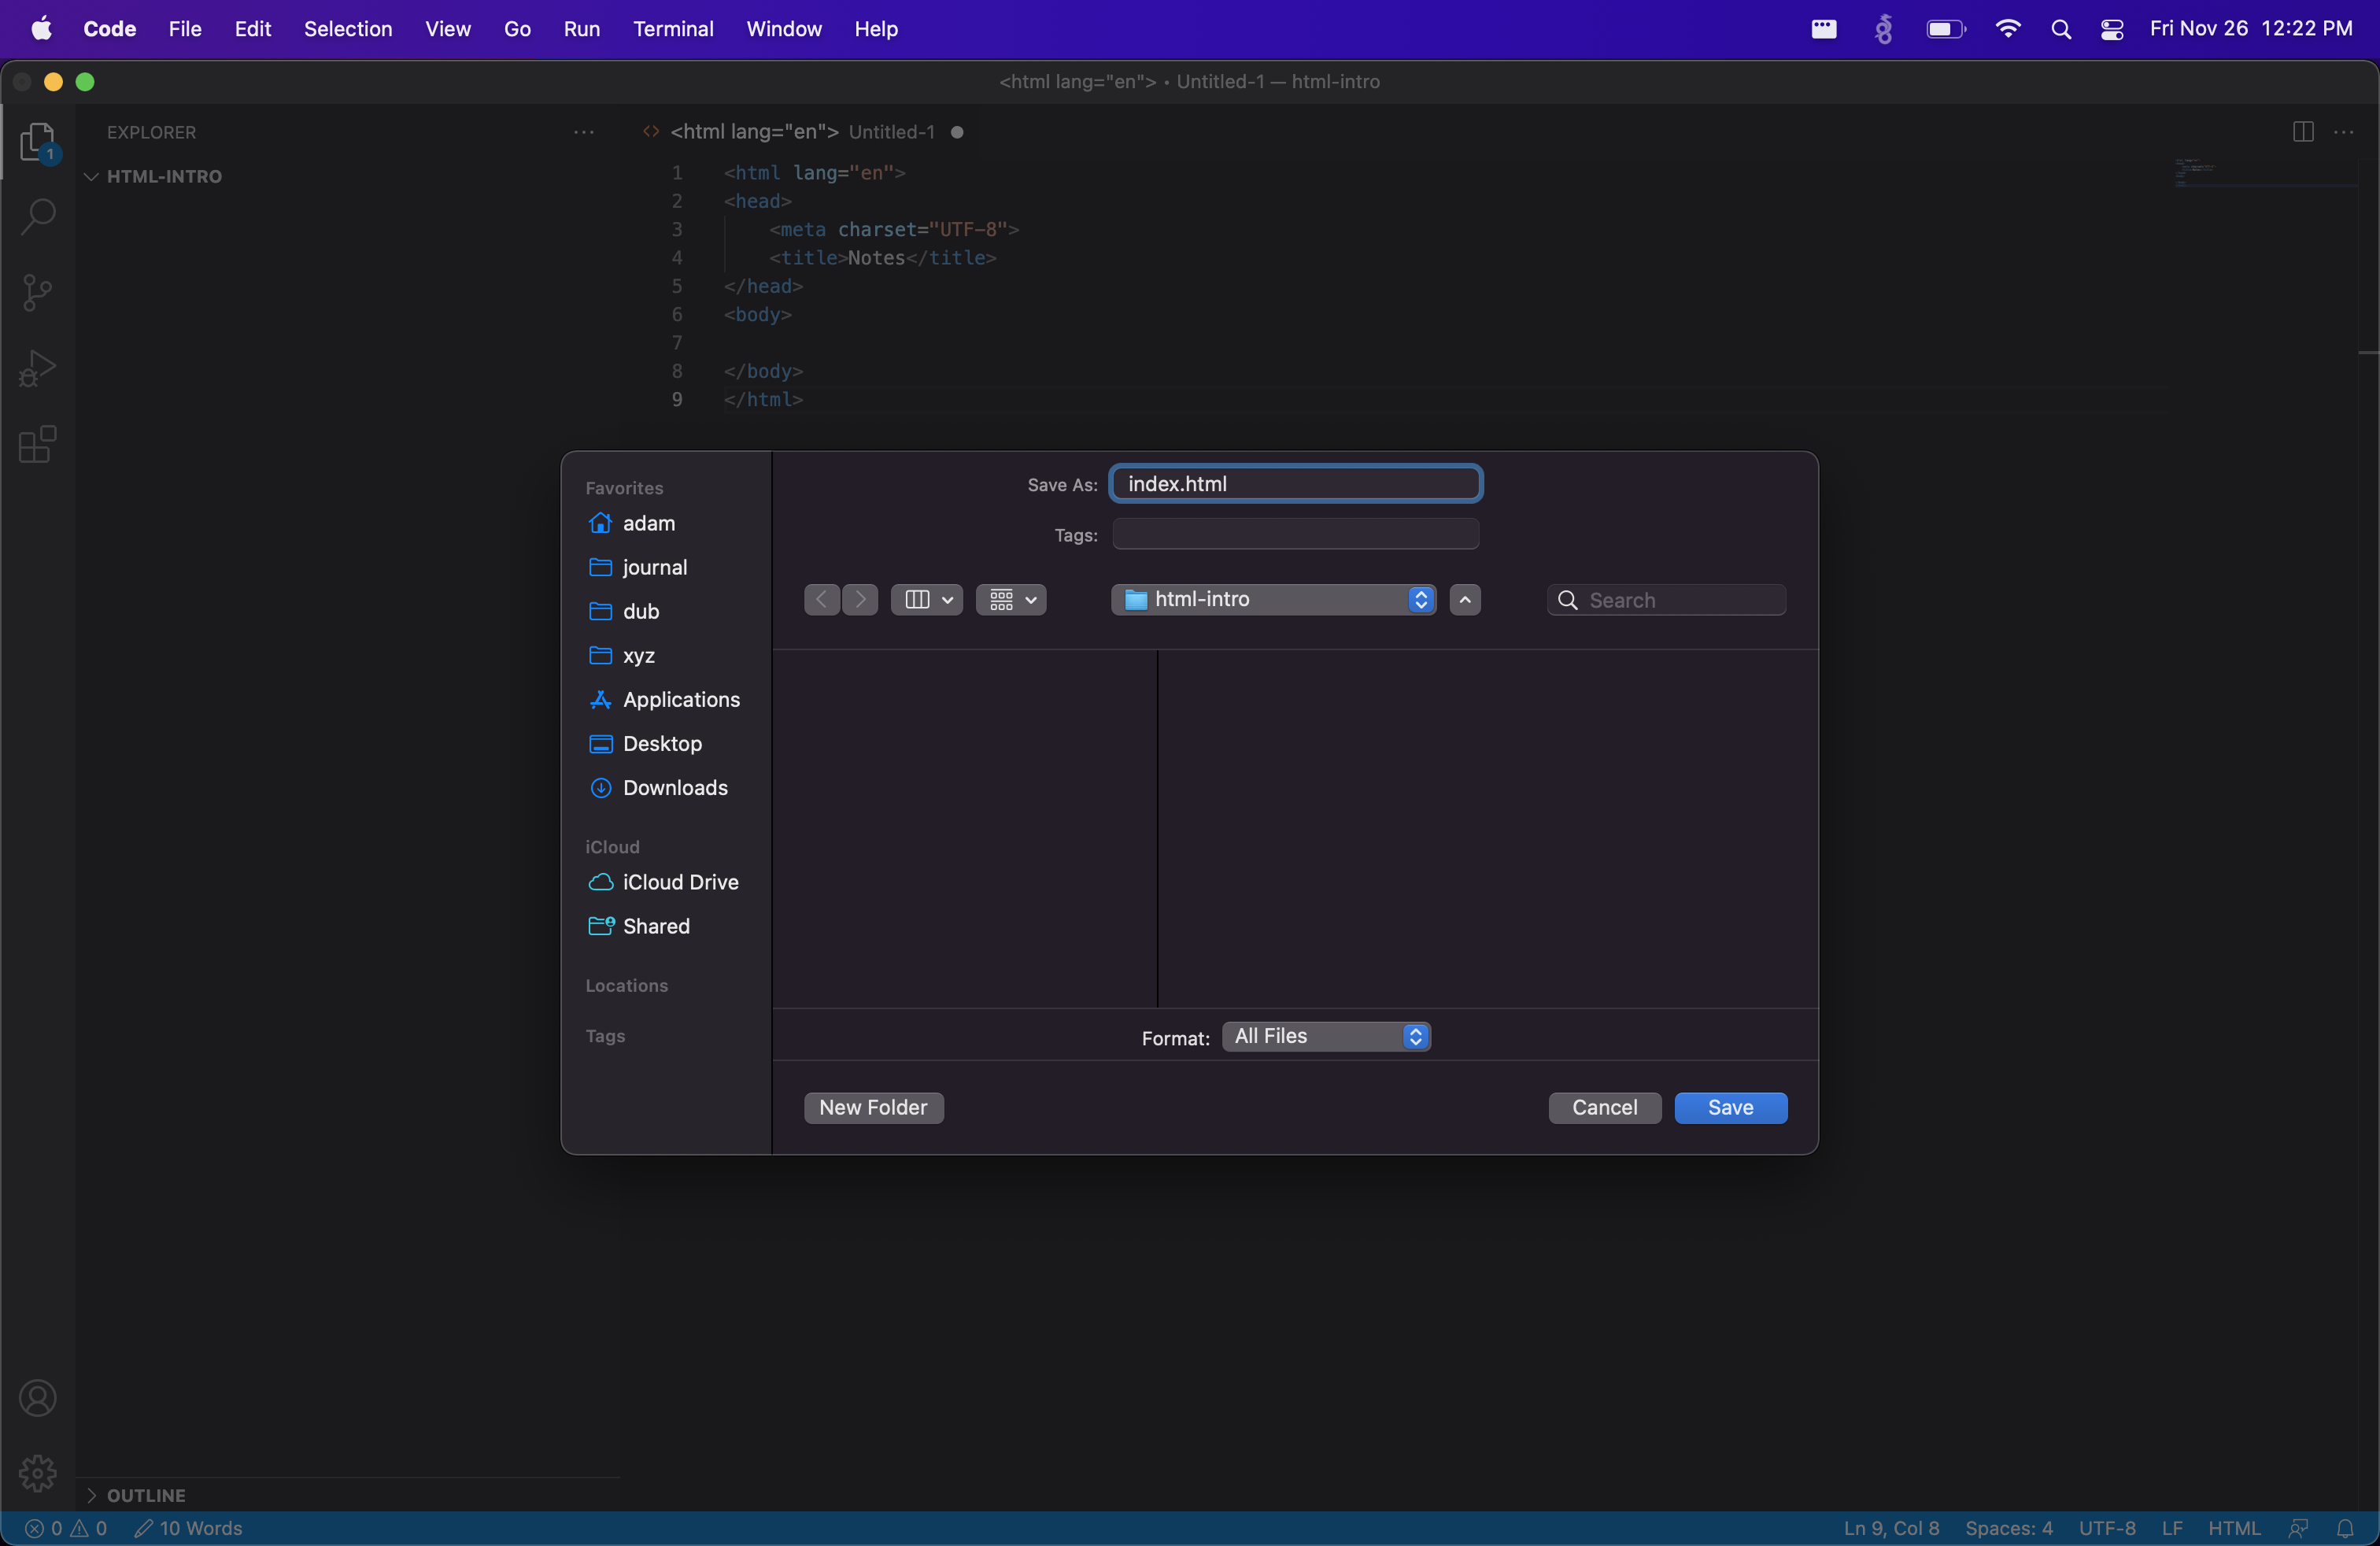Create a New Folder
This screenshot has height=1546, width=2380.
click(x=873, y=1107)
